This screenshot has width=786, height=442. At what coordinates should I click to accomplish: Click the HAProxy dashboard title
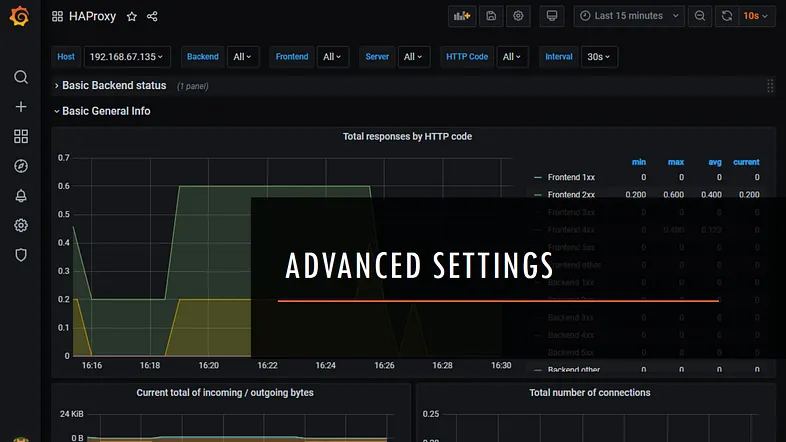(x=92, y=17)
